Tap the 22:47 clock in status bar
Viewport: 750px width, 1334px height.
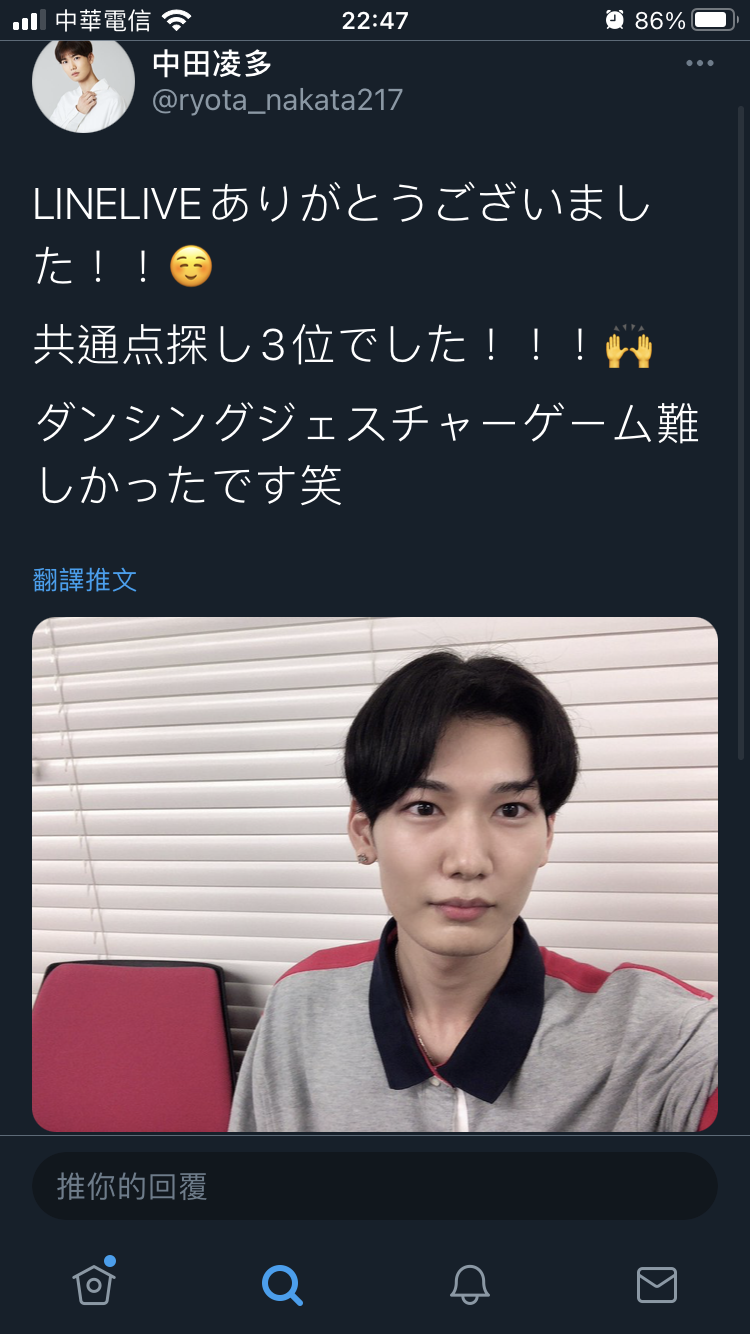(x=375, y=20)
